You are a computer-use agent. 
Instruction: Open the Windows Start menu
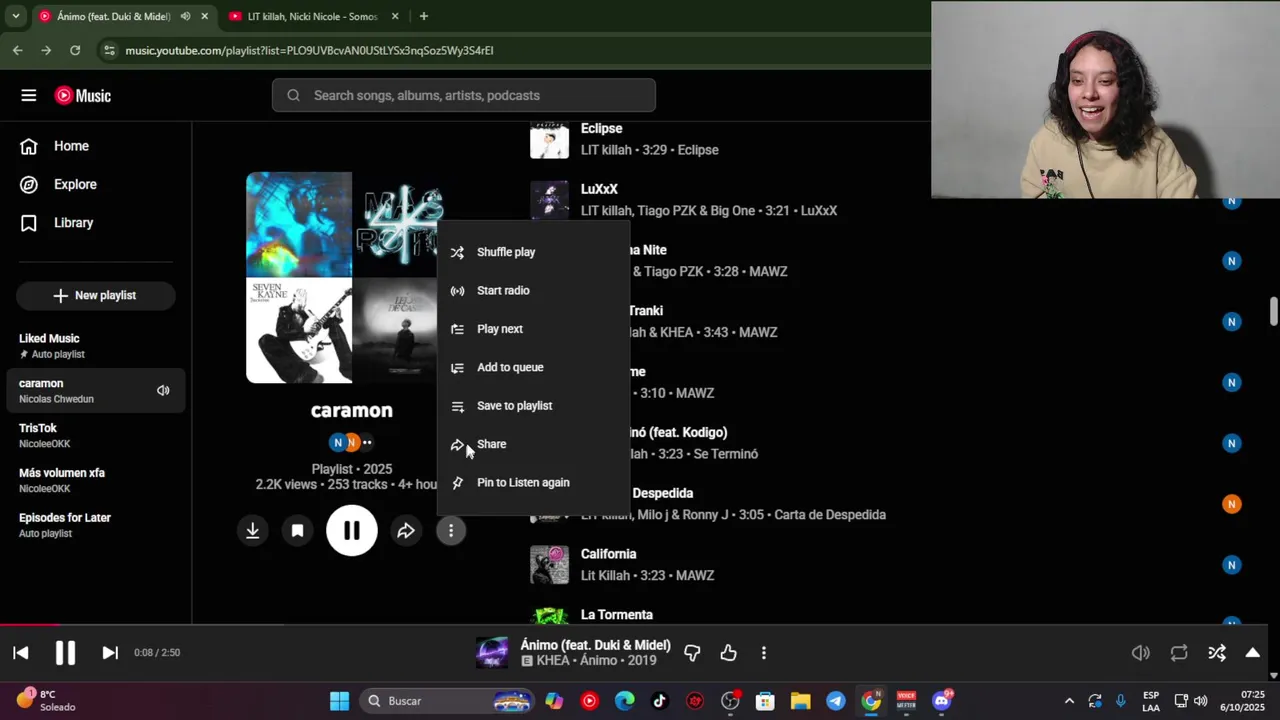pyautogui.click(x=340, y=701)
